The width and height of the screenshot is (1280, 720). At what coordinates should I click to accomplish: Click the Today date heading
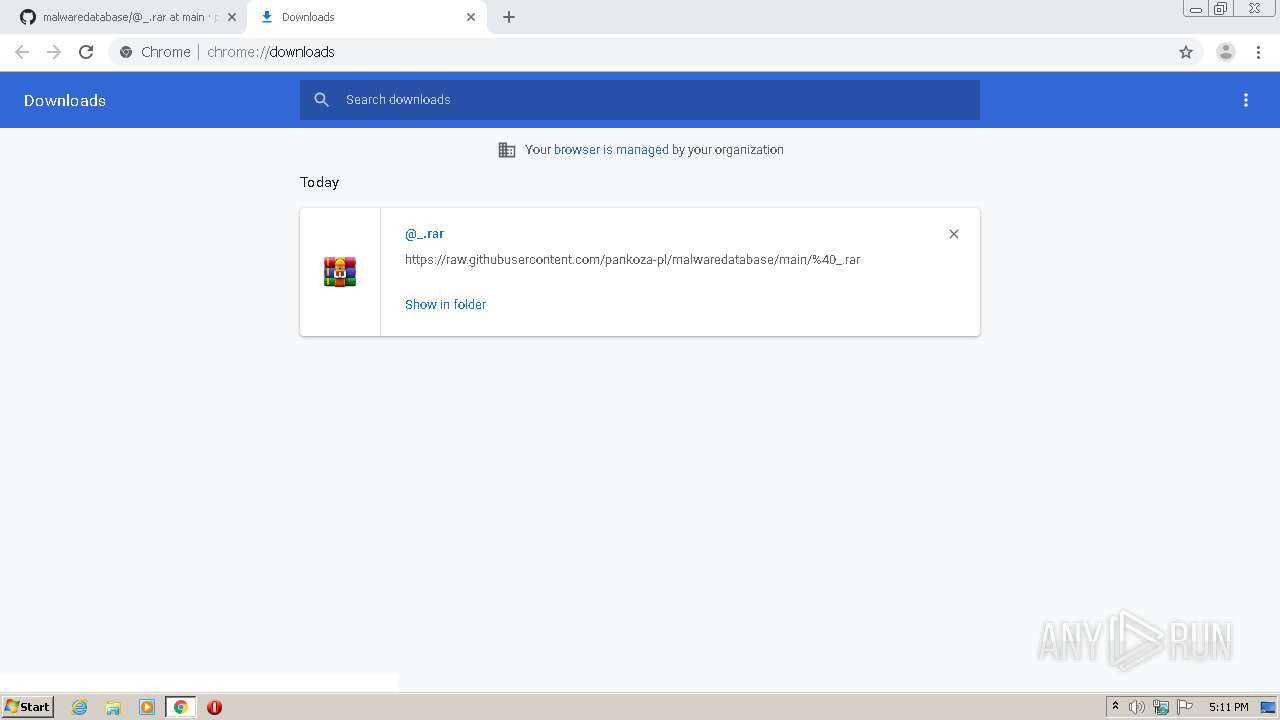[x=320, y=182]
